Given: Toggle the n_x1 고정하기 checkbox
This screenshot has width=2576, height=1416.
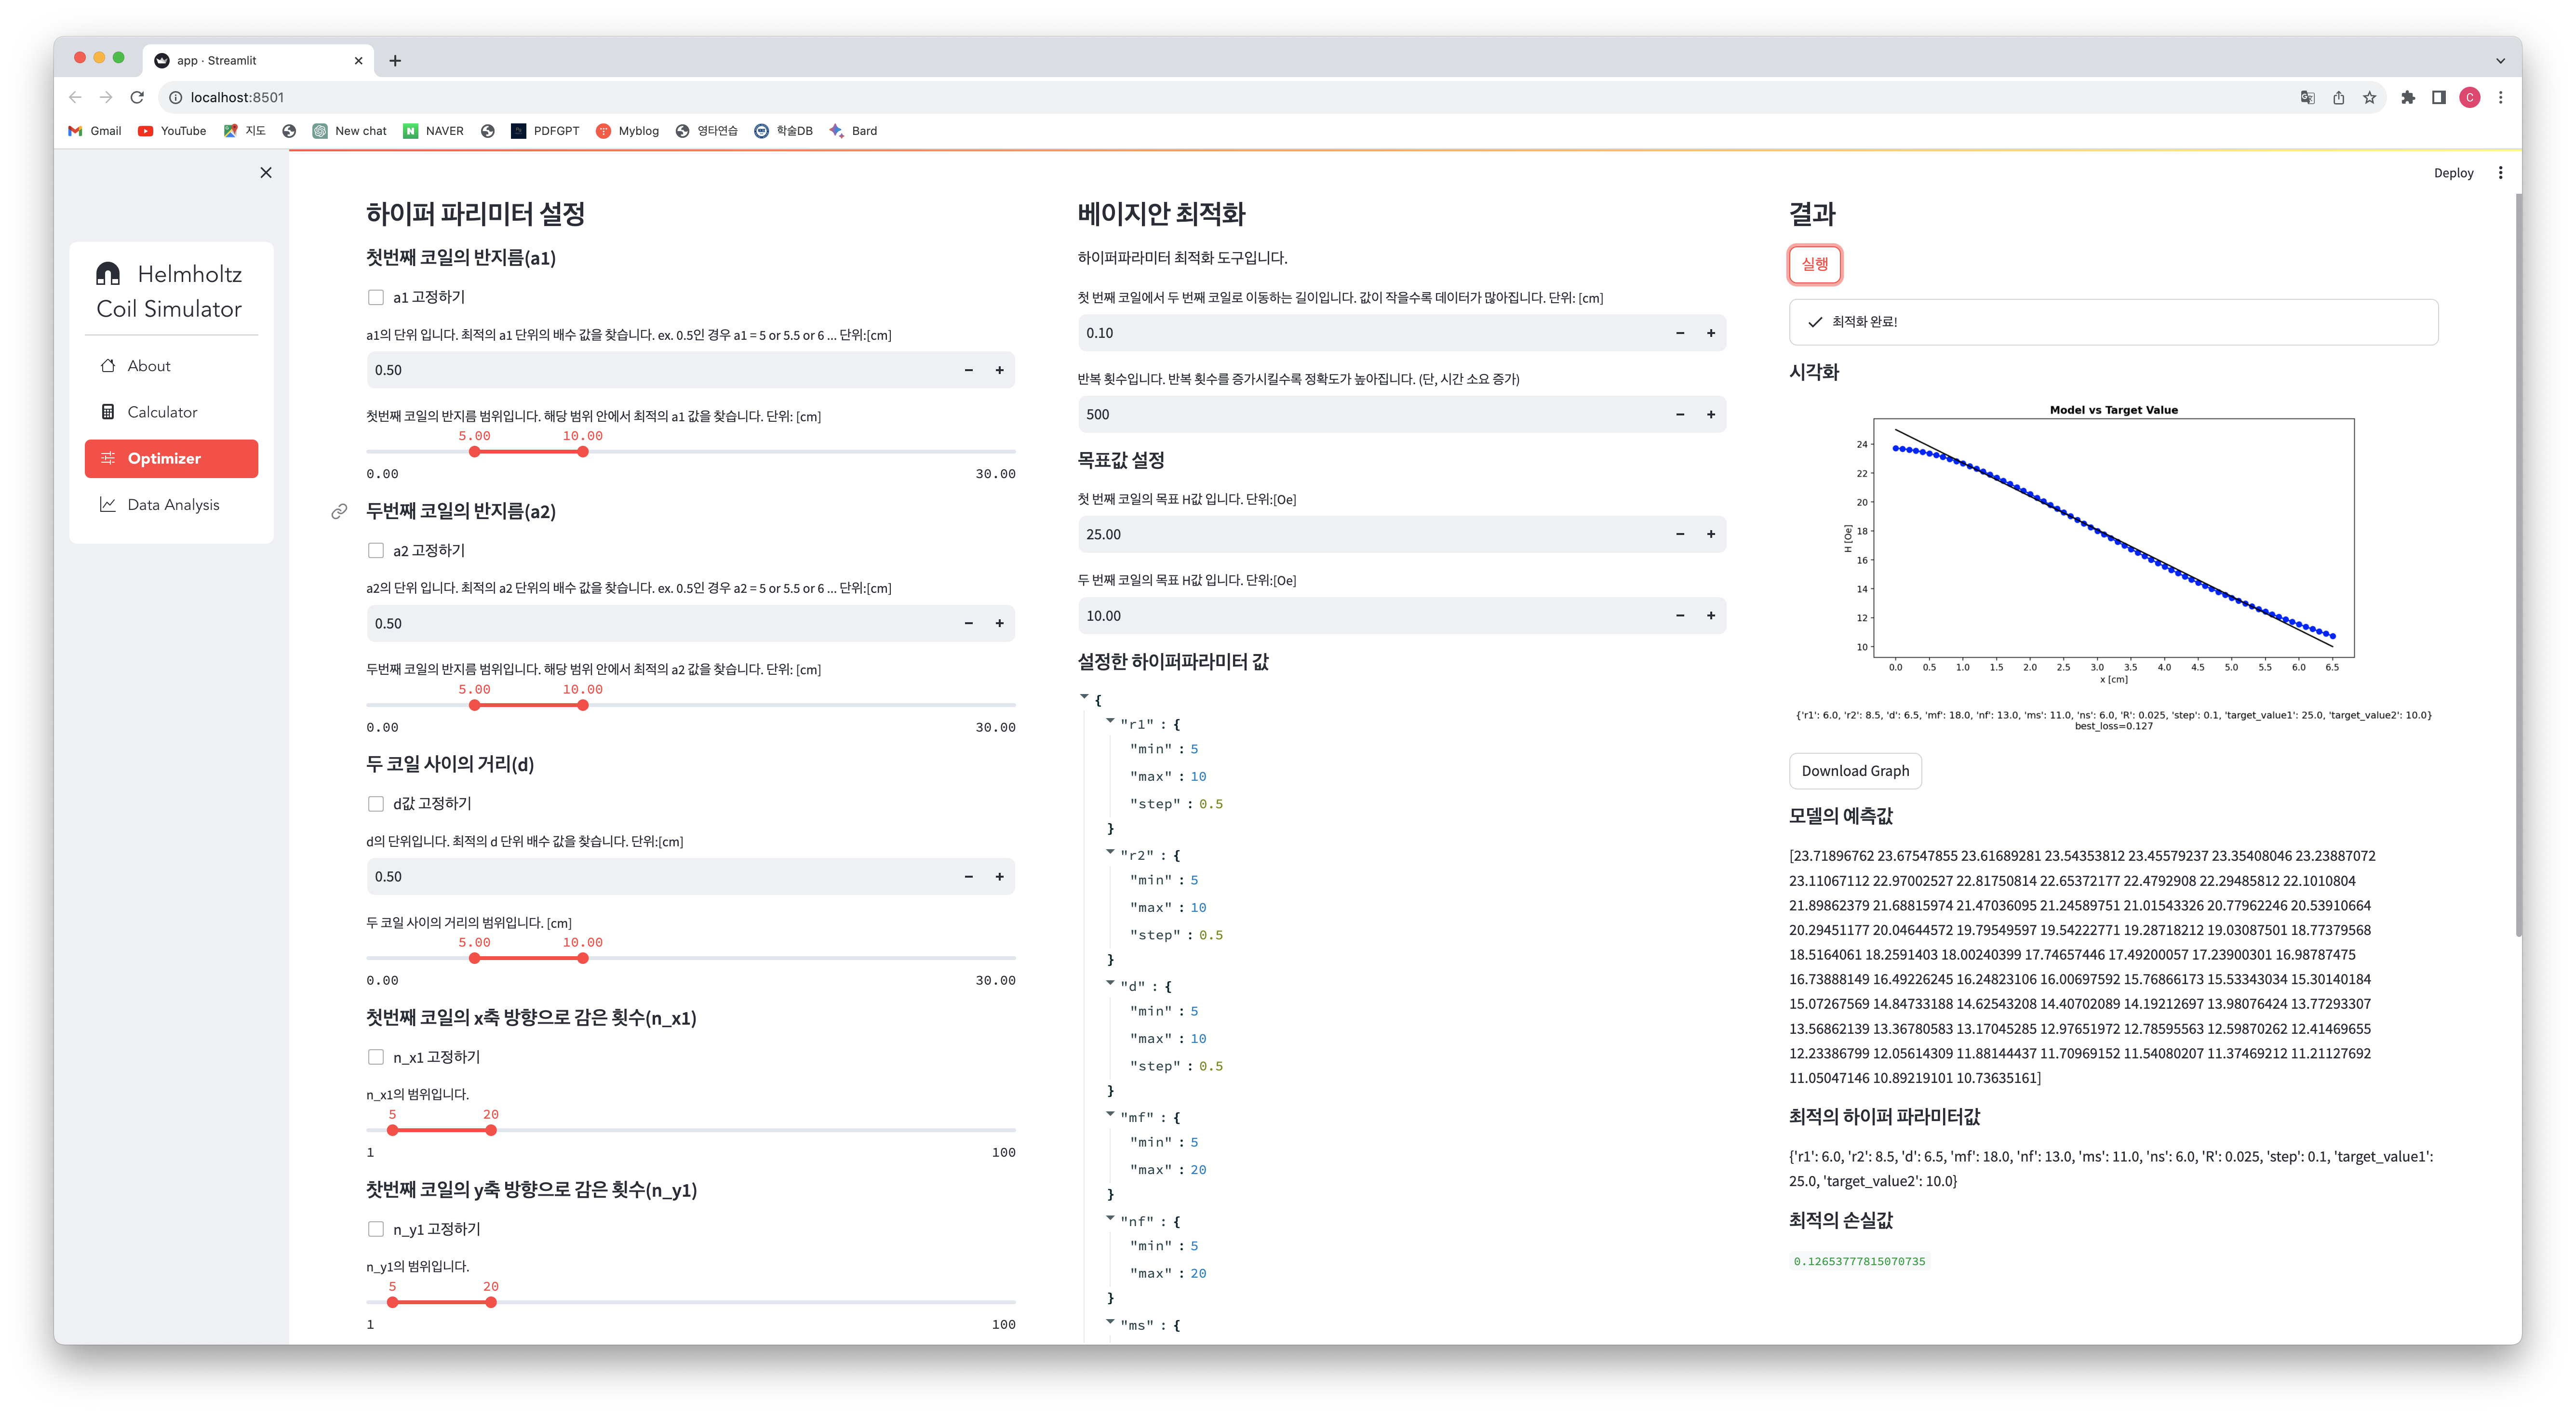Looking at the screenshot, I should [x=376, y=1057].
